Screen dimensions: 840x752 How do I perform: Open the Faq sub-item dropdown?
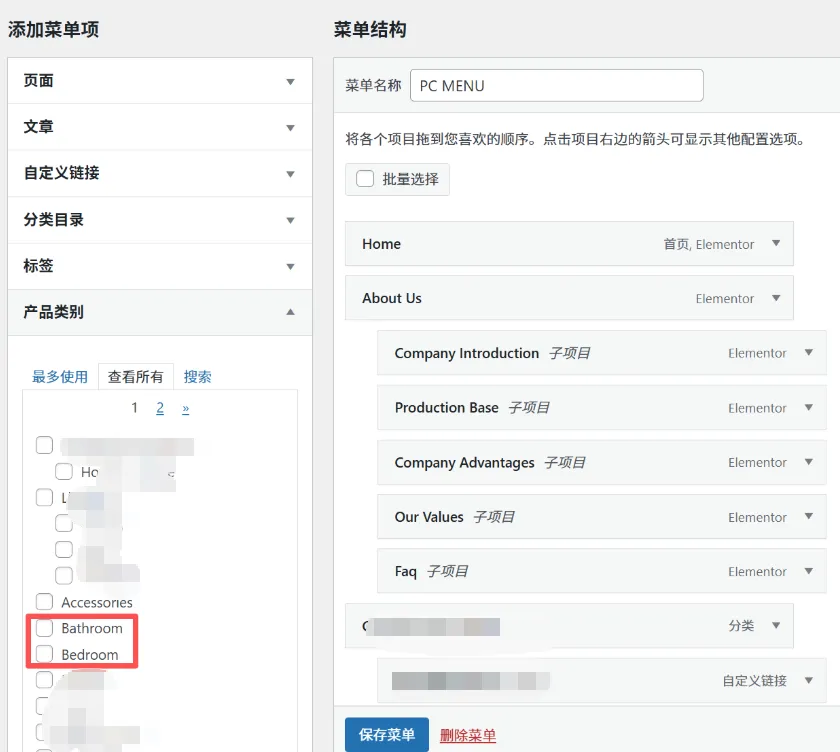[809, 571]
